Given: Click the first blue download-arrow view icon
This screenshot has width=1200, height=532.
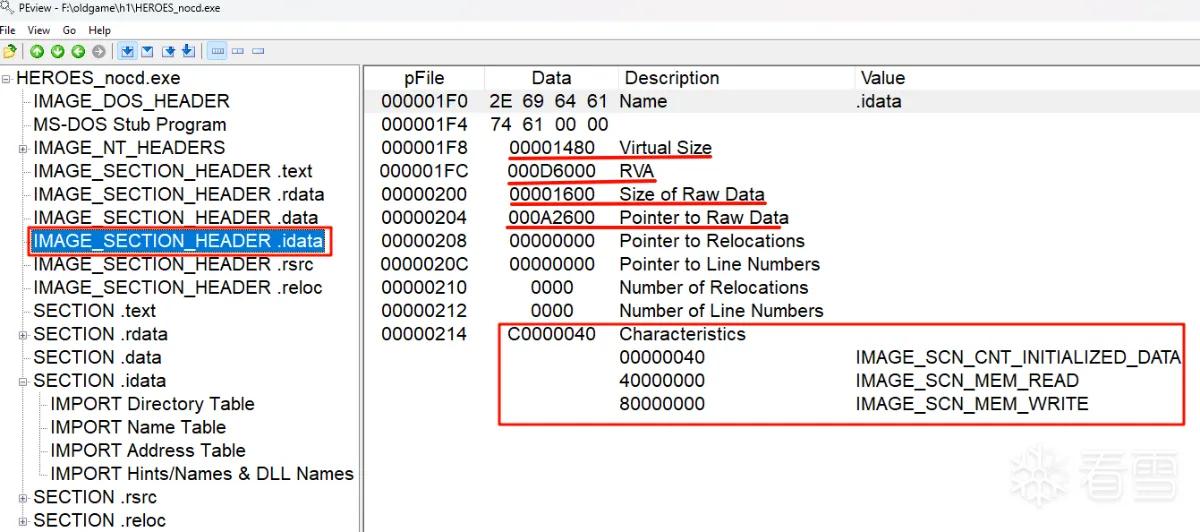Looking at the screenshot, I should (127, 51).
